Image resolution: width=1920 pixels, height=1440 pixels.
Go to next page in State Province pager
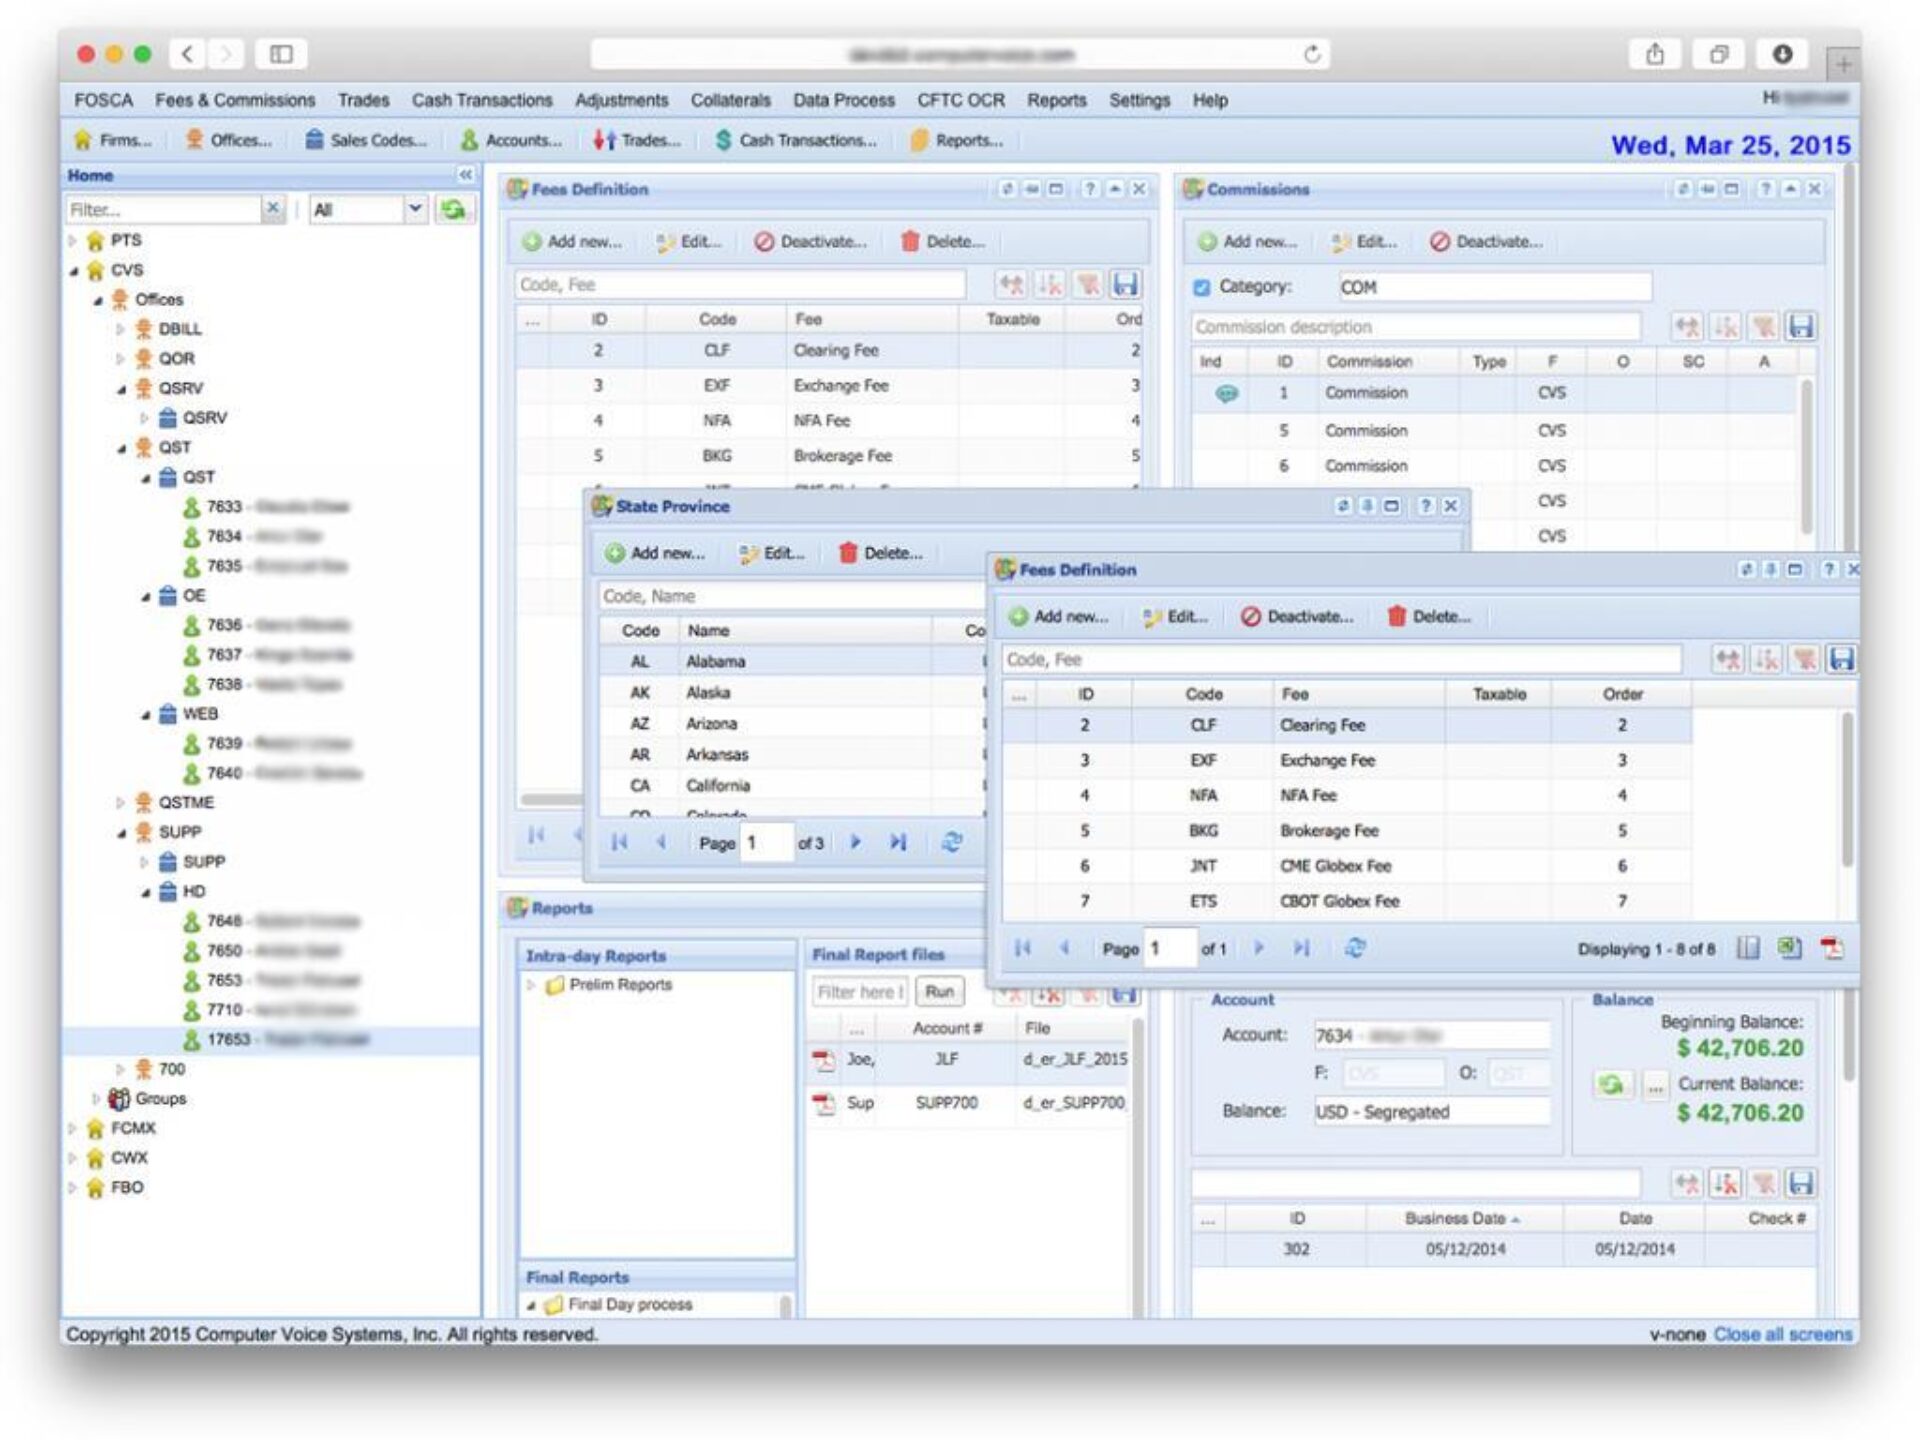click(856, 842)
